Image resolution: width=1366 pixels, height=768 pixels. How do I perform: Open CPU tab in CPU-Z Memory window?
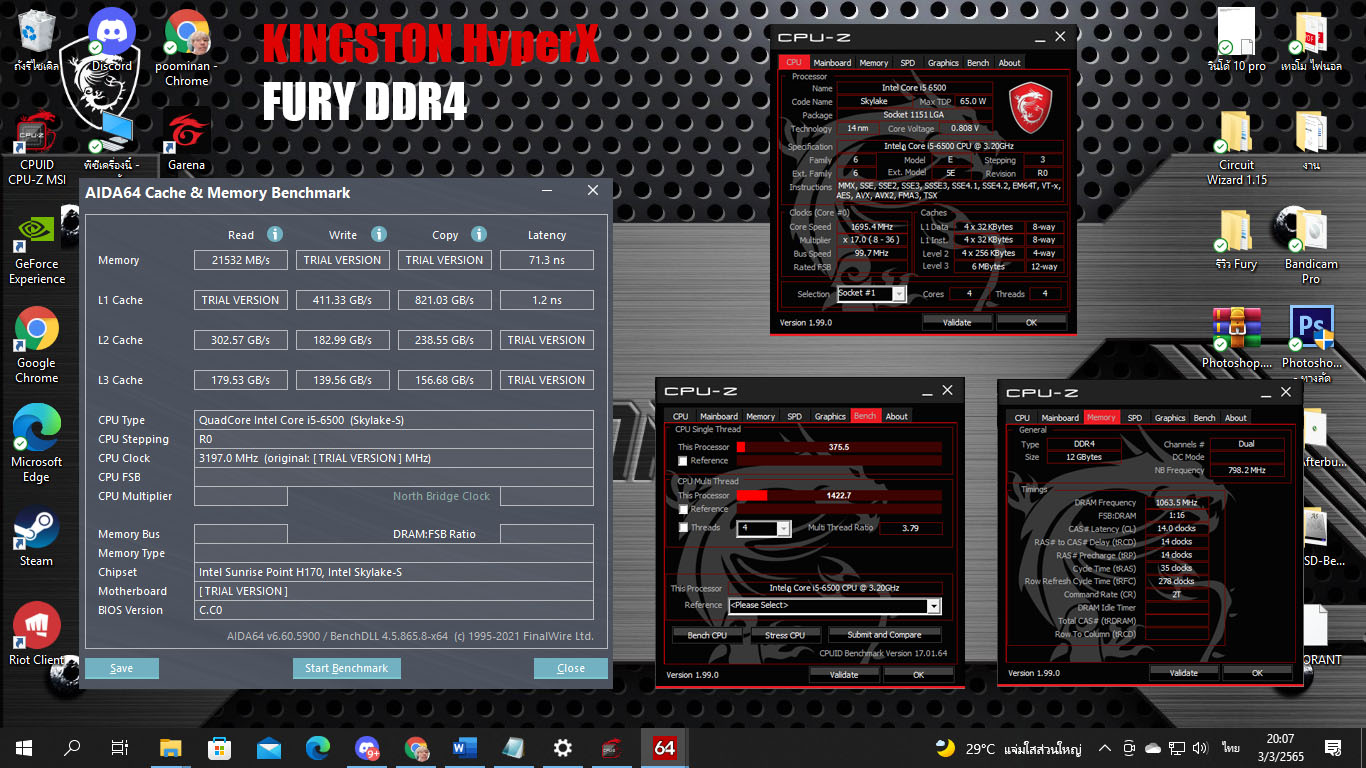[x=1022, y=417]
